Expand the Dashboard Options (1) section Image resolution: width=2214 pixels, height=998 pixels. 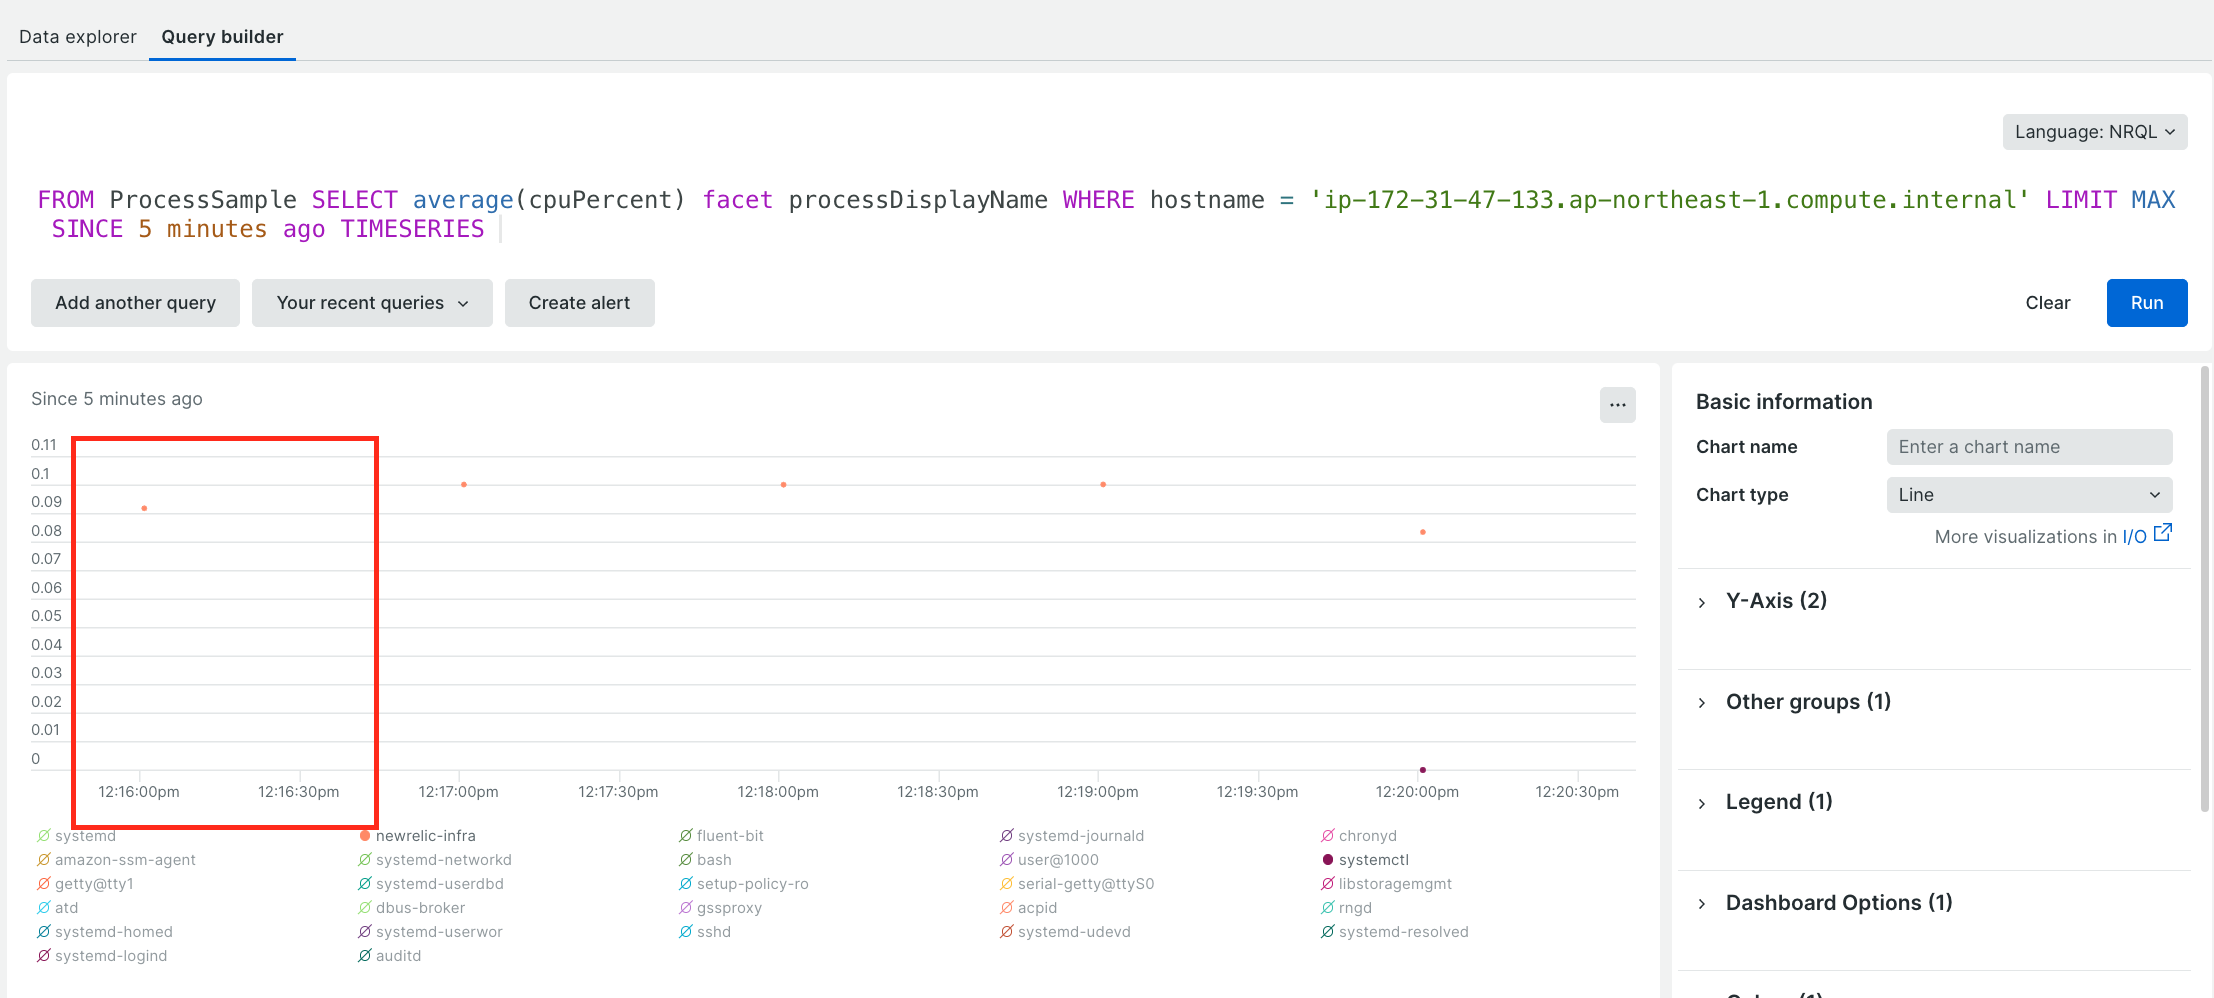[1839, 903]
